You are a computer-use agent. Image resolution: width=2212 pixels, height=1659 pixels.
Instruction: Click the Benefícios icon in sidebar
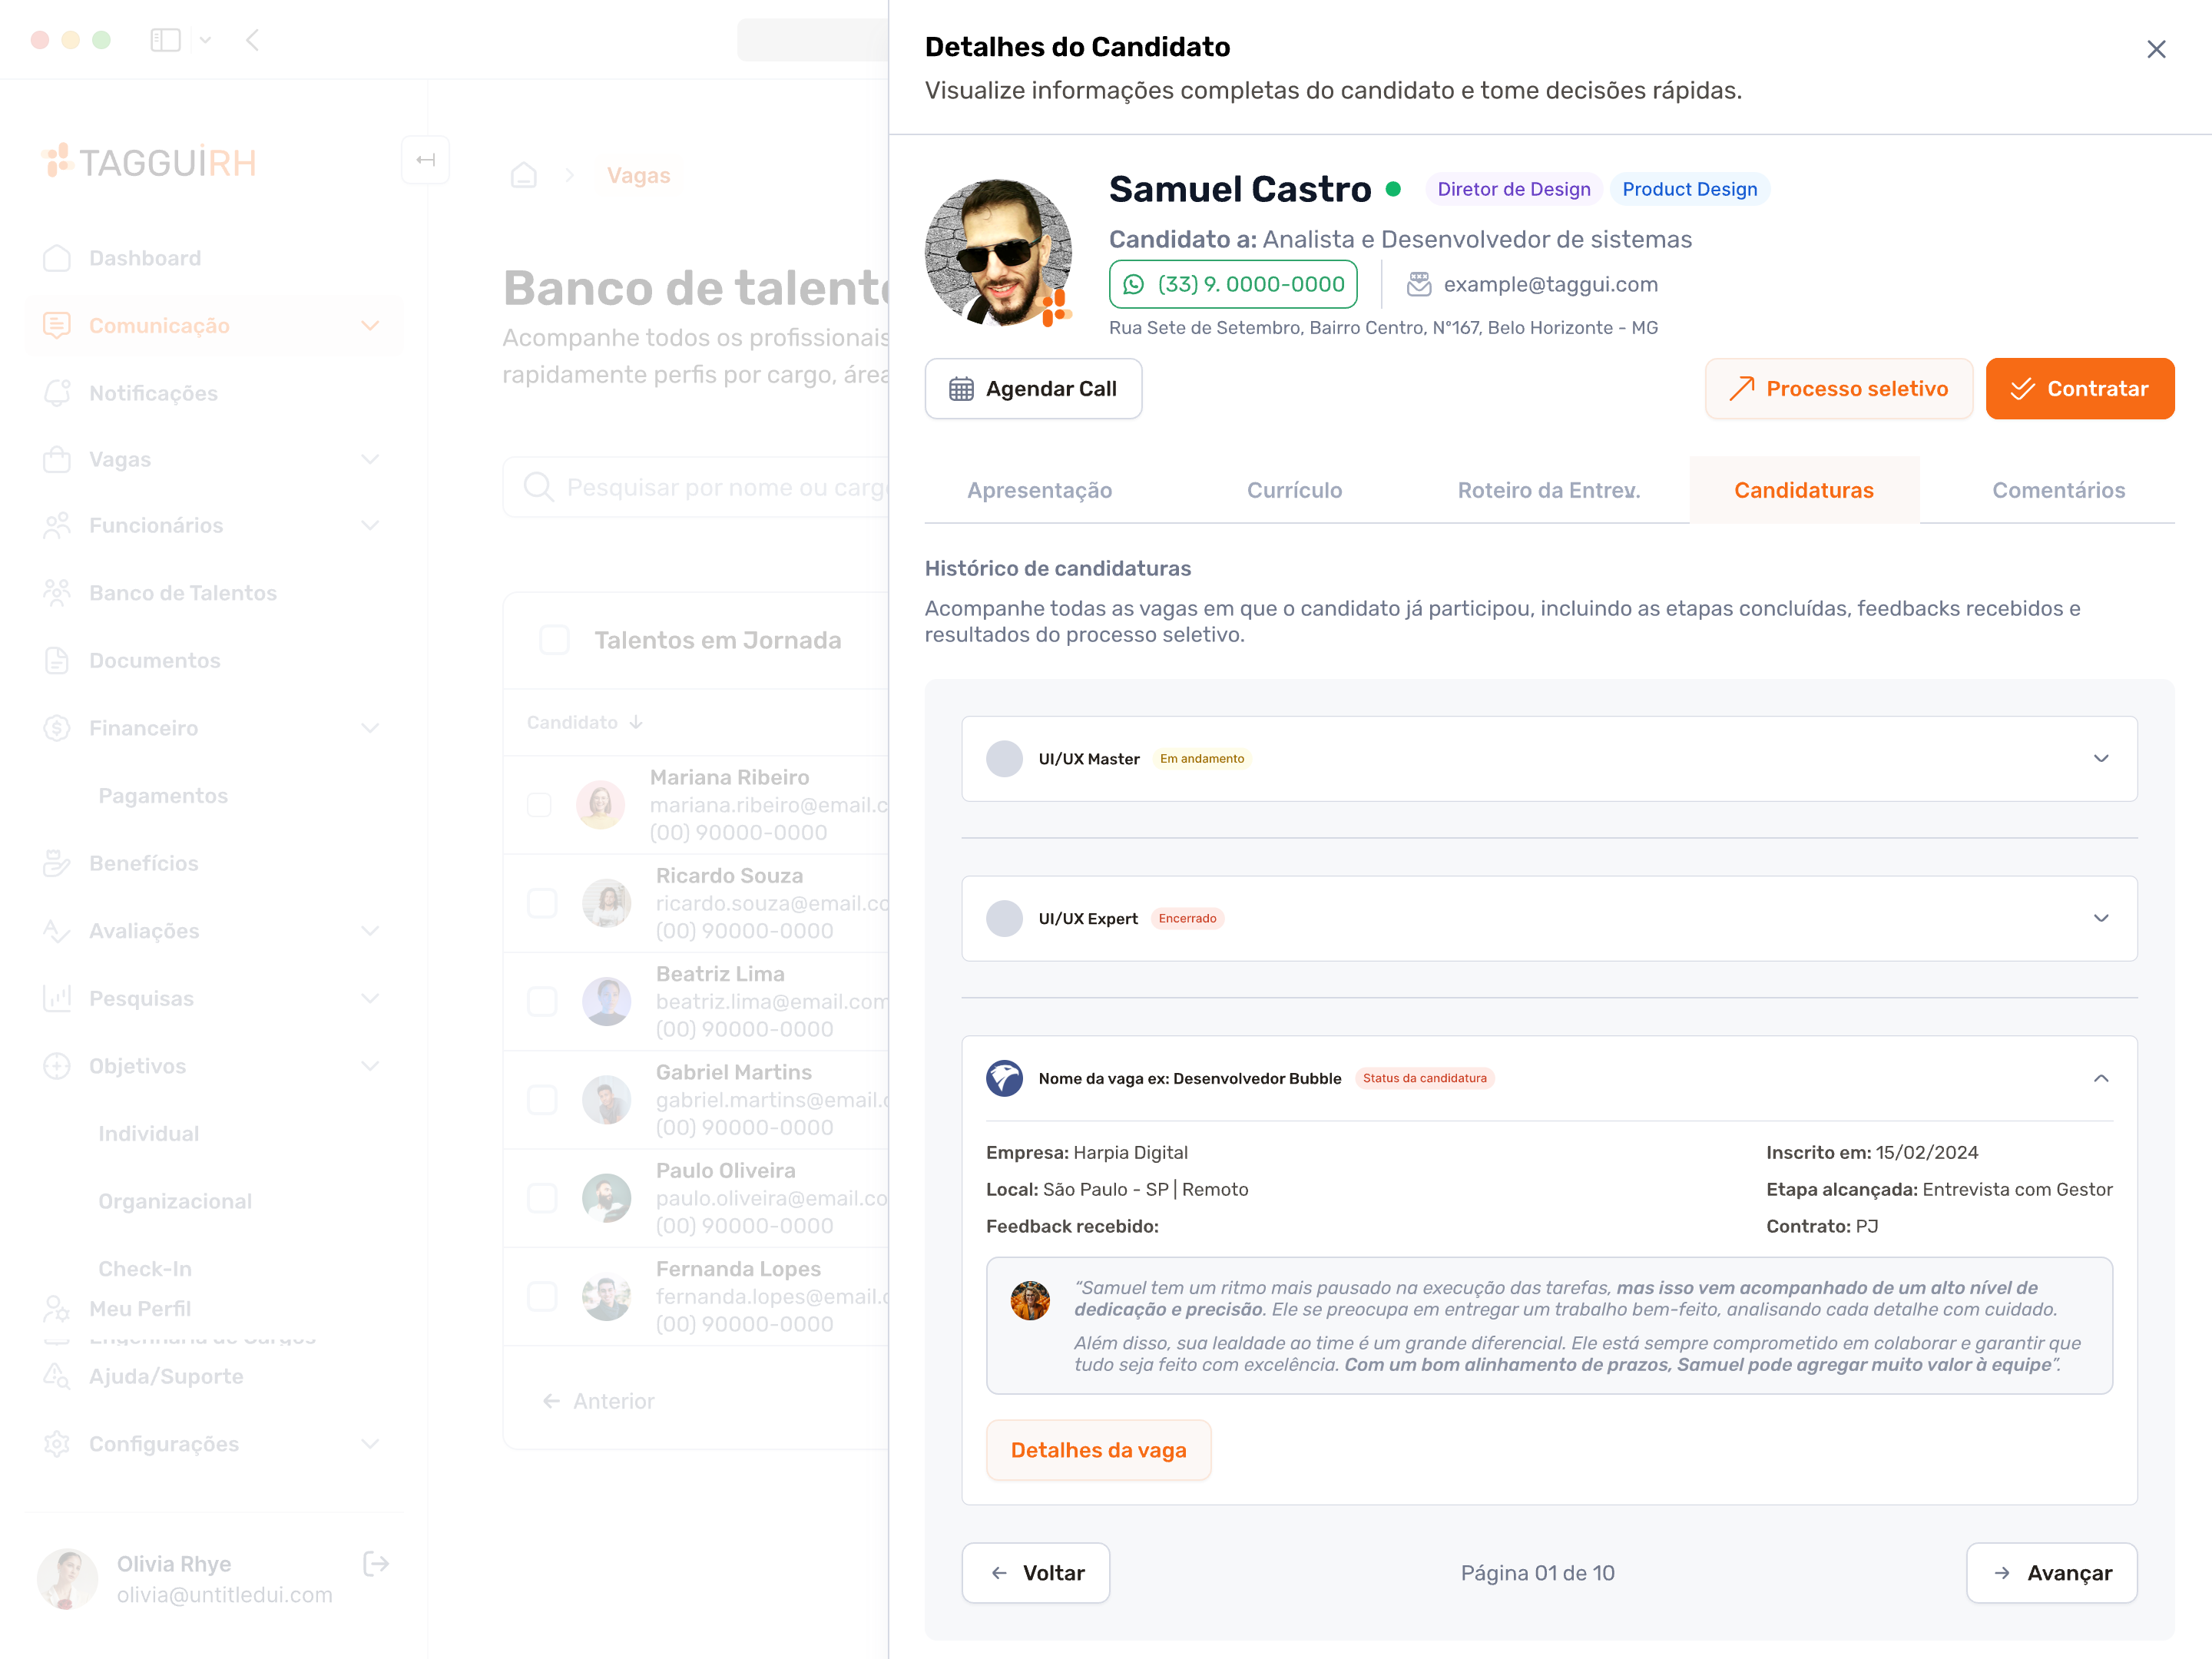point(57,863)
